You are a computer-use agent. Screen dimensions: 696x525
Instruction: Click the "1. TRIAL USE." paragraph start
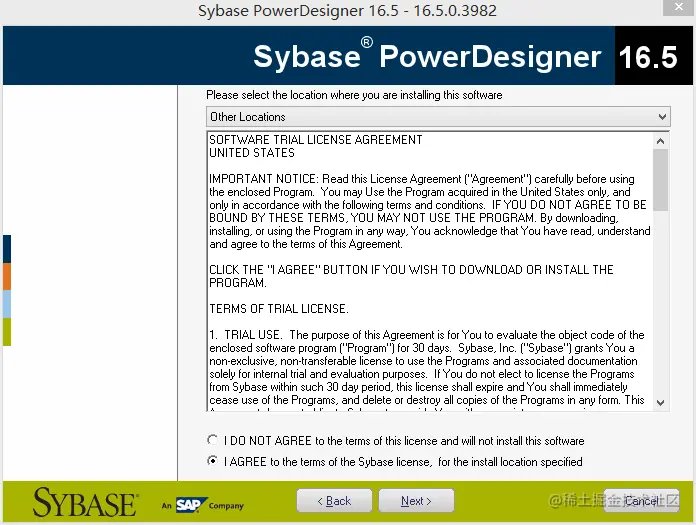click(245, 335)
